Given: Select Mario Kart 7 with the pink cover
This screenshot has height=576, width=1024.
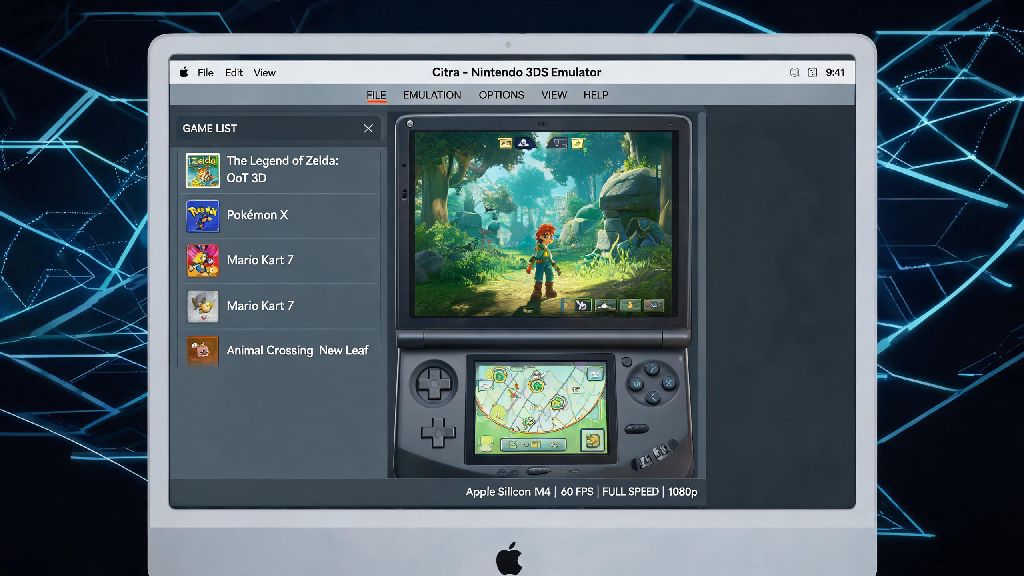Looking at the screenshot, I should pyautogui.click(x=279, y=261).
